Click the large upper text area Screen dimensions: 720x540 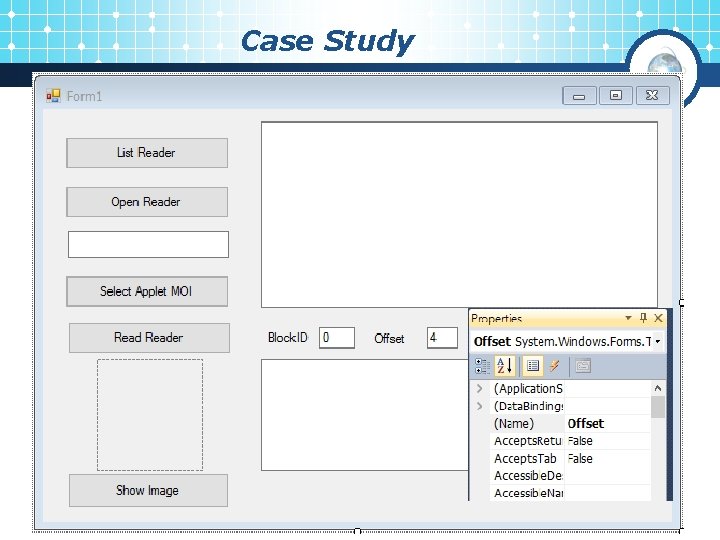click(459, 214)
